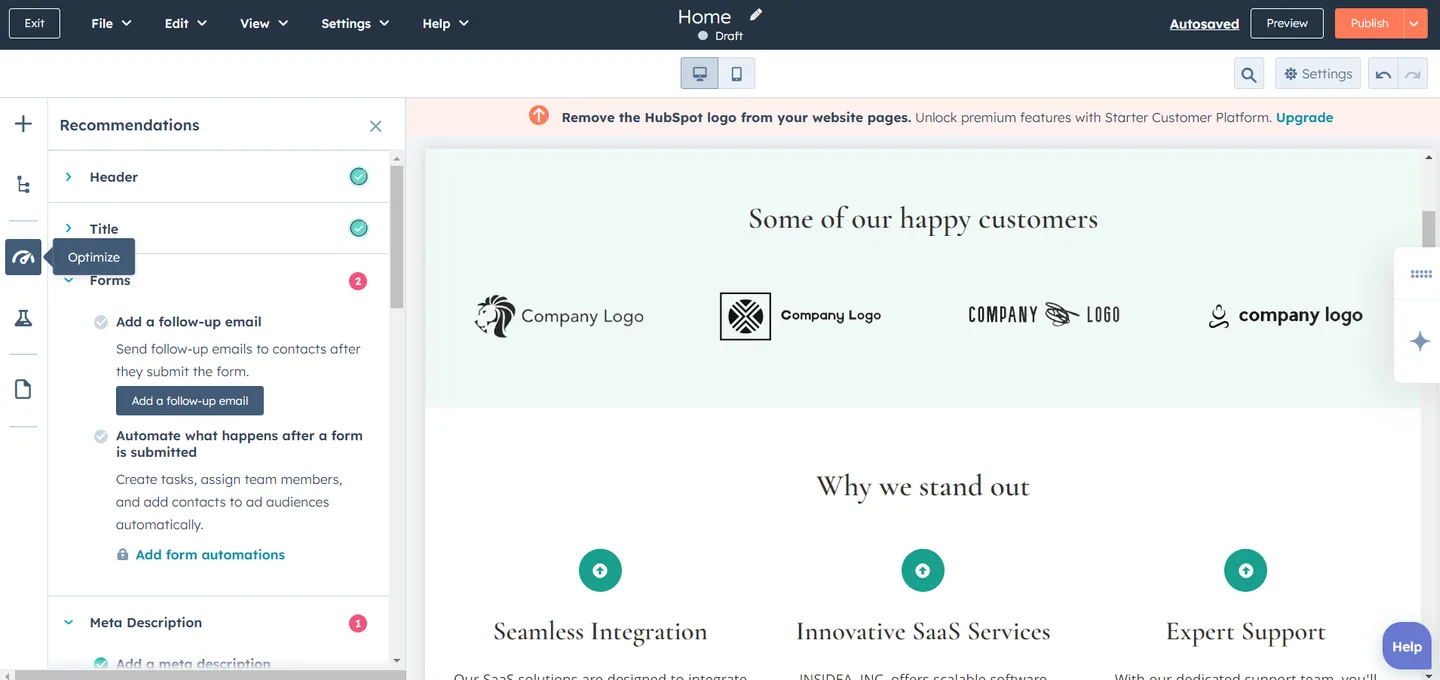Toggle Add a follow-up email check circle
The image size is (1440, 680).
coord(101,322)
